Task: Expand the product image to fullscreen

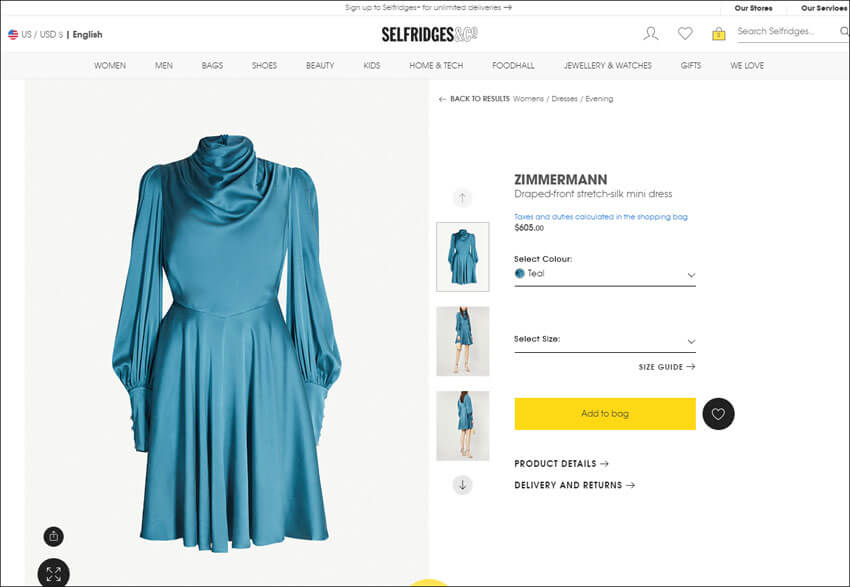Action: click(x=54, y=573)
